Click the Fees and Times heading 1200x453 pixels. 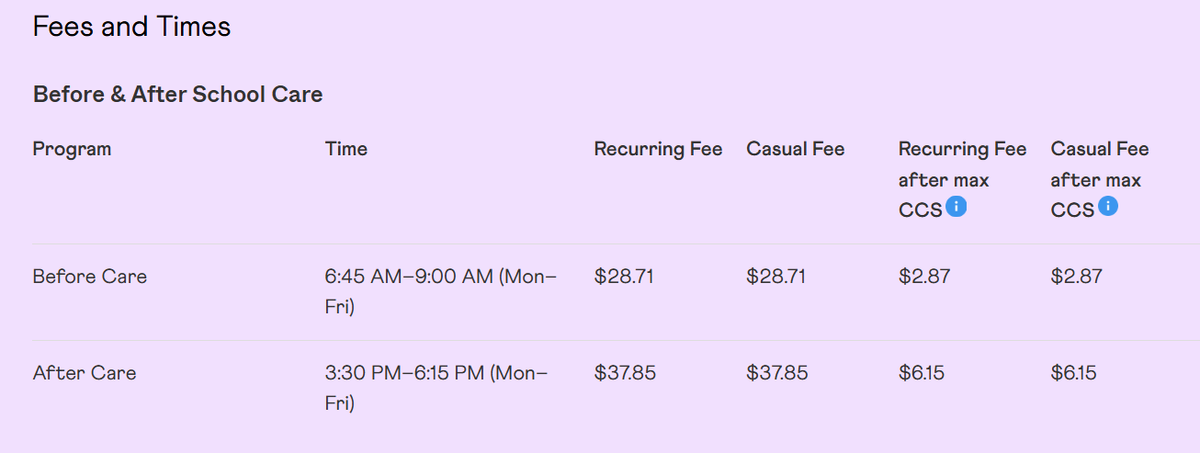(132, 26)
